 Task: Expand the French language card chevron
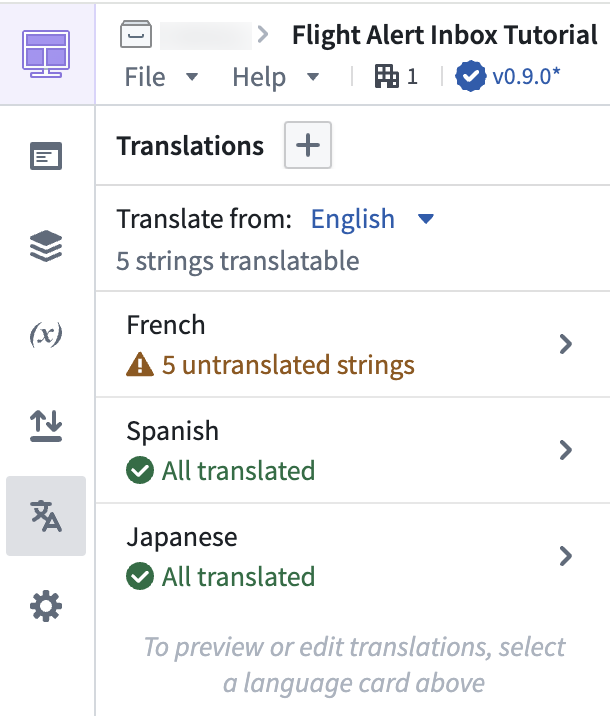click(x=566, y=344)
